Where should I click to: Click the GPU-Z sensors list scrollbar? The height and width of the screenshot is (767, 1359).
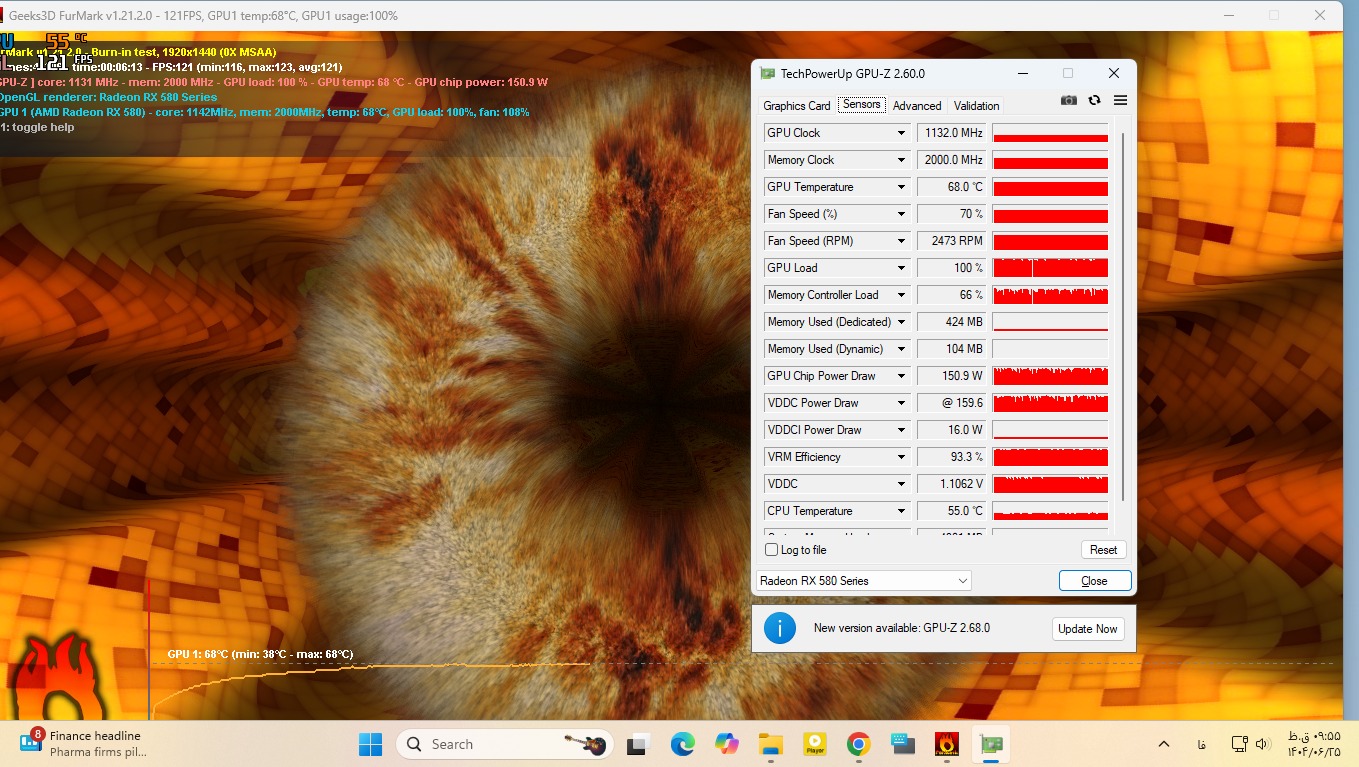1124,315
